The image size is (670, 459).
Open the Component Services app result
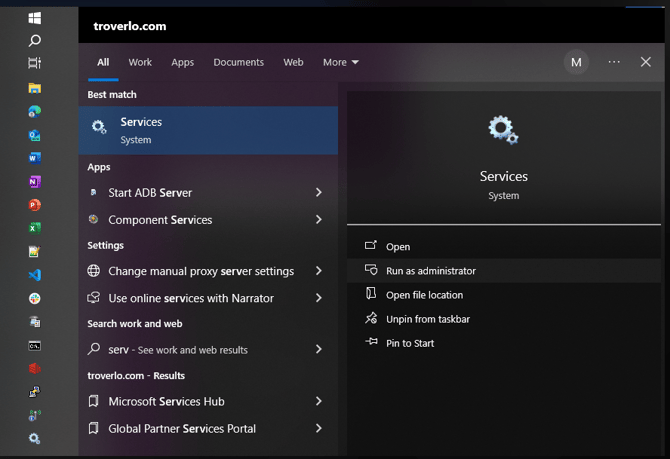[x=208, y=220]
